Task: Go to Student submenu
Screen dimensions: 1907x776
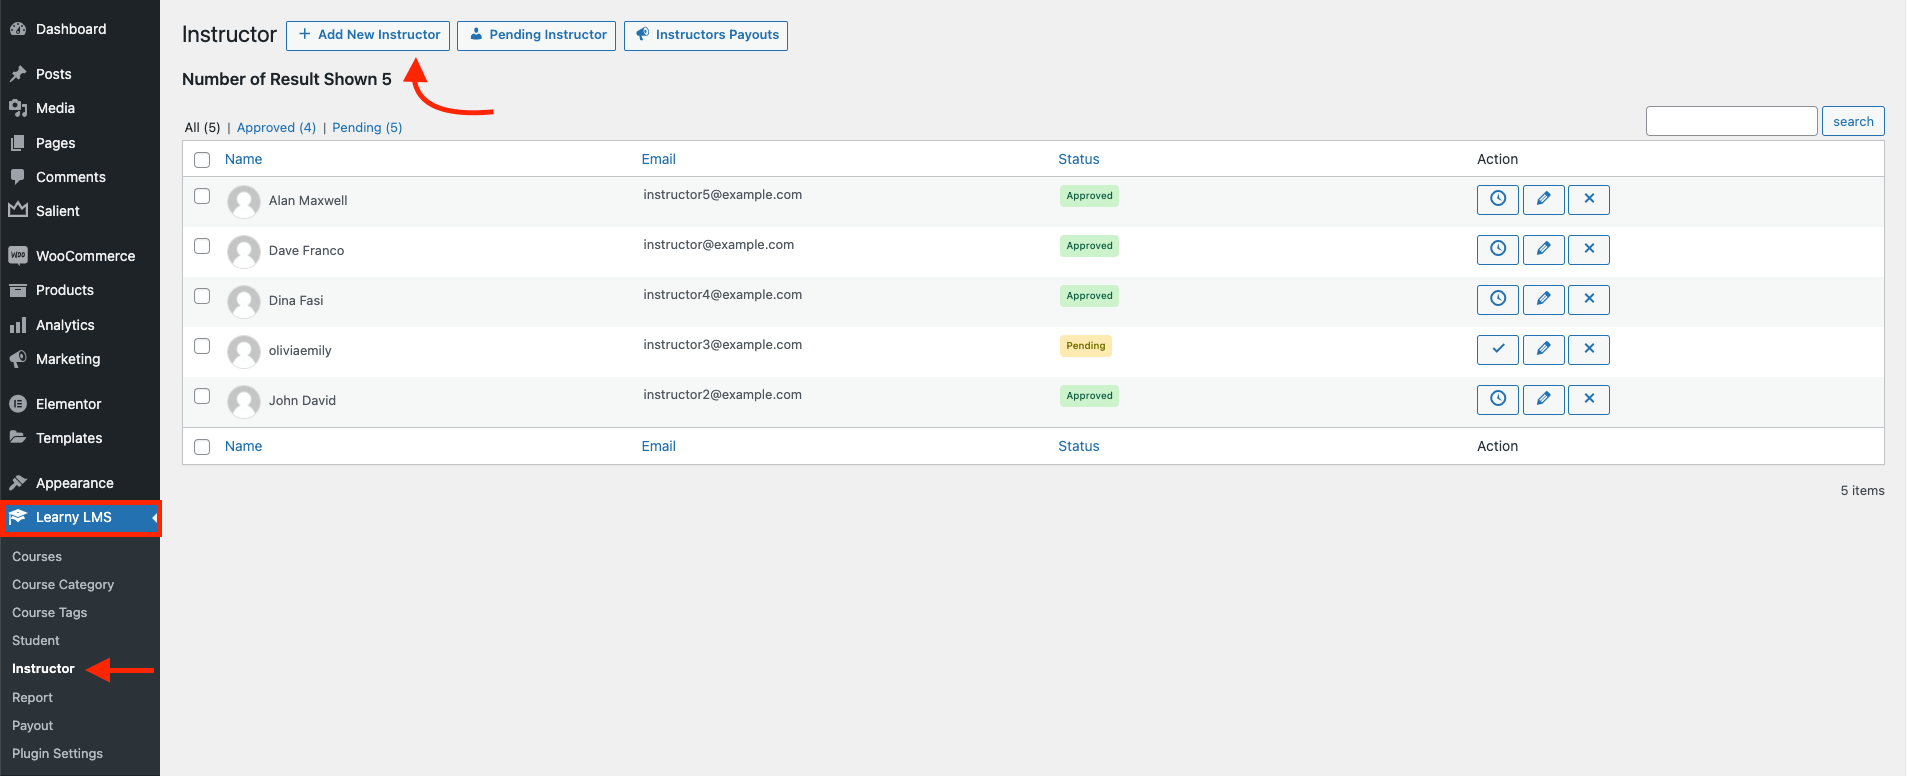Action: [x=36, y=640]
